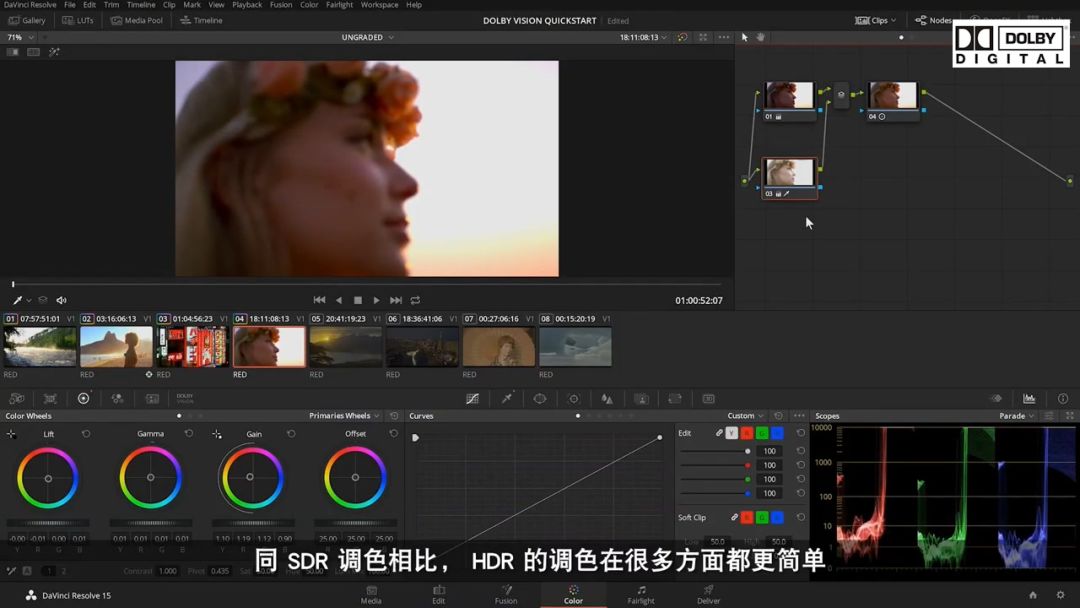Open the DaVinci Resolve application menu

click(30, 5)
